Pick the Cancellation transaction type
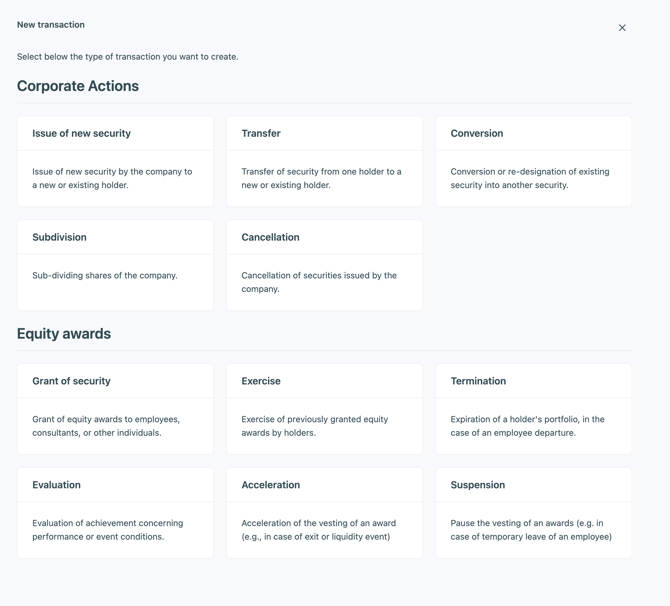This screenshot has width=670, height=606. pos(324,264)
